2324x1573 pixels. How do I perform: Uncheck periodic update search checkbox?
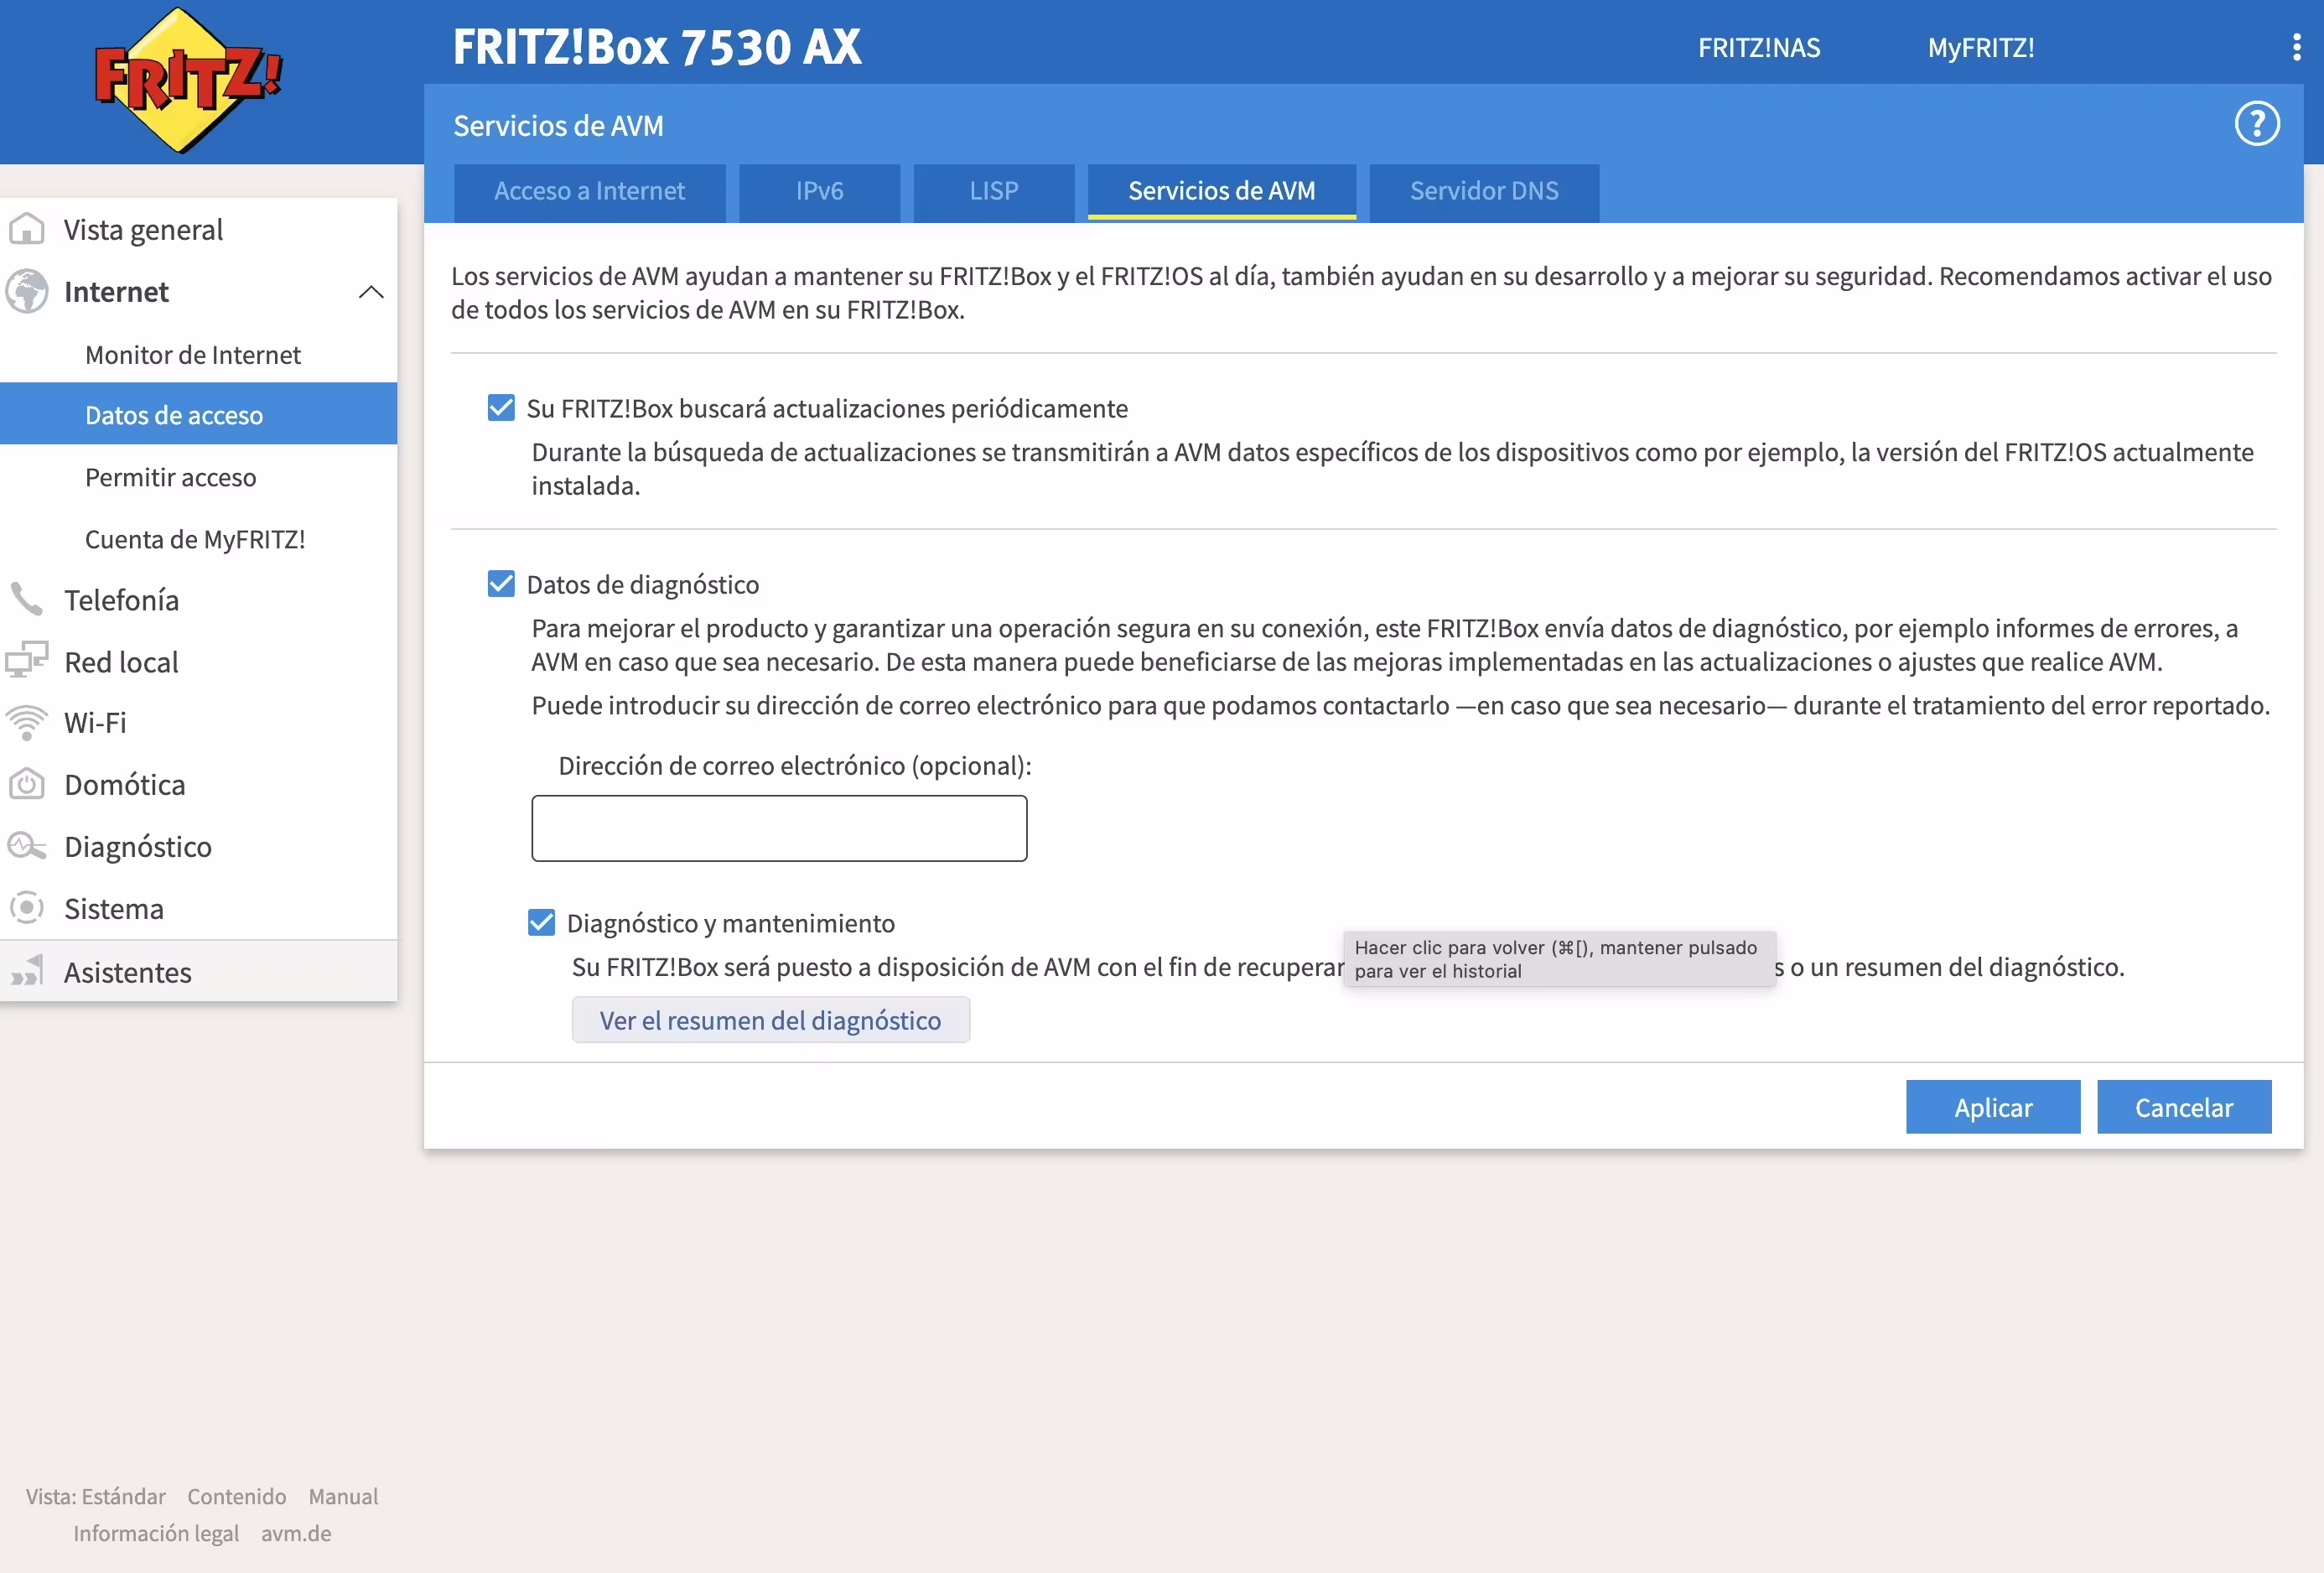point(501,408)
